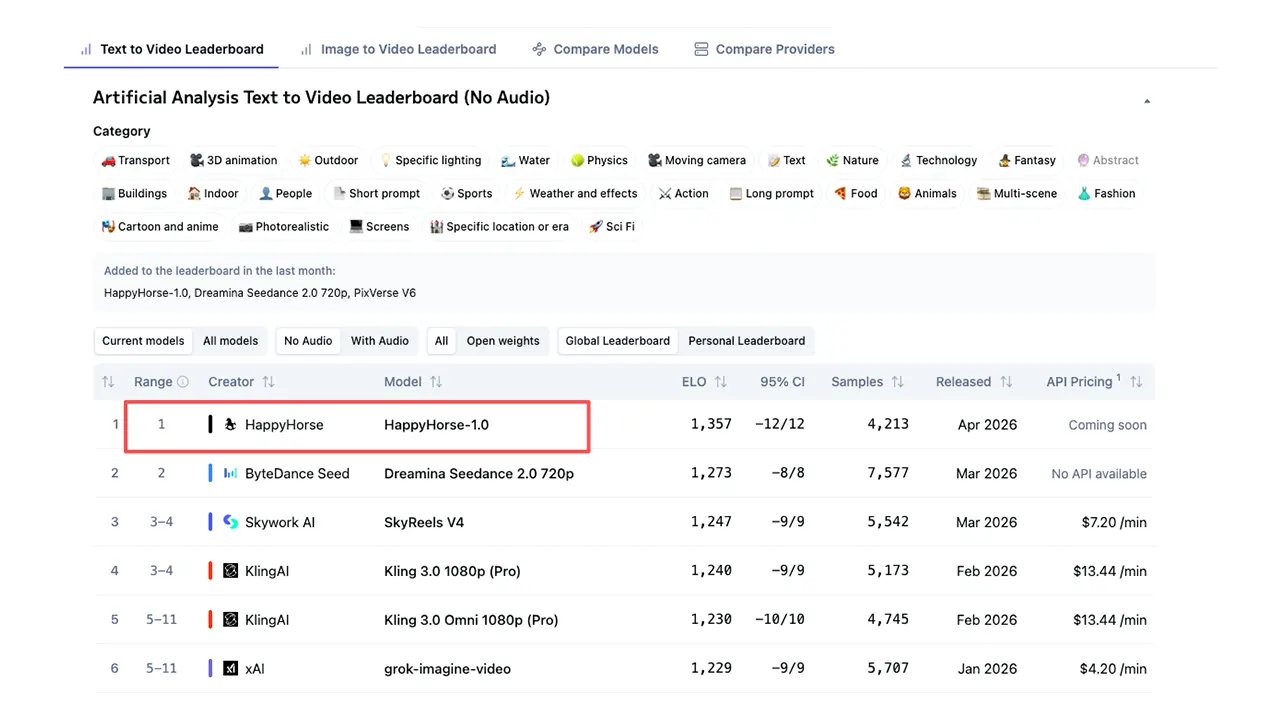The image size is (1280, 720).
Task: Select the Photorealistic category chip
Action: pos(284,227)
